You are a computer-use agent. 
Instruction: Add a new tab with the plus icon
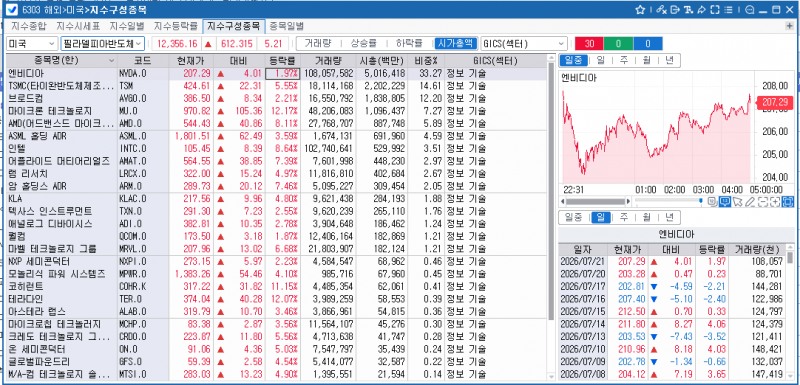[790, 25]
